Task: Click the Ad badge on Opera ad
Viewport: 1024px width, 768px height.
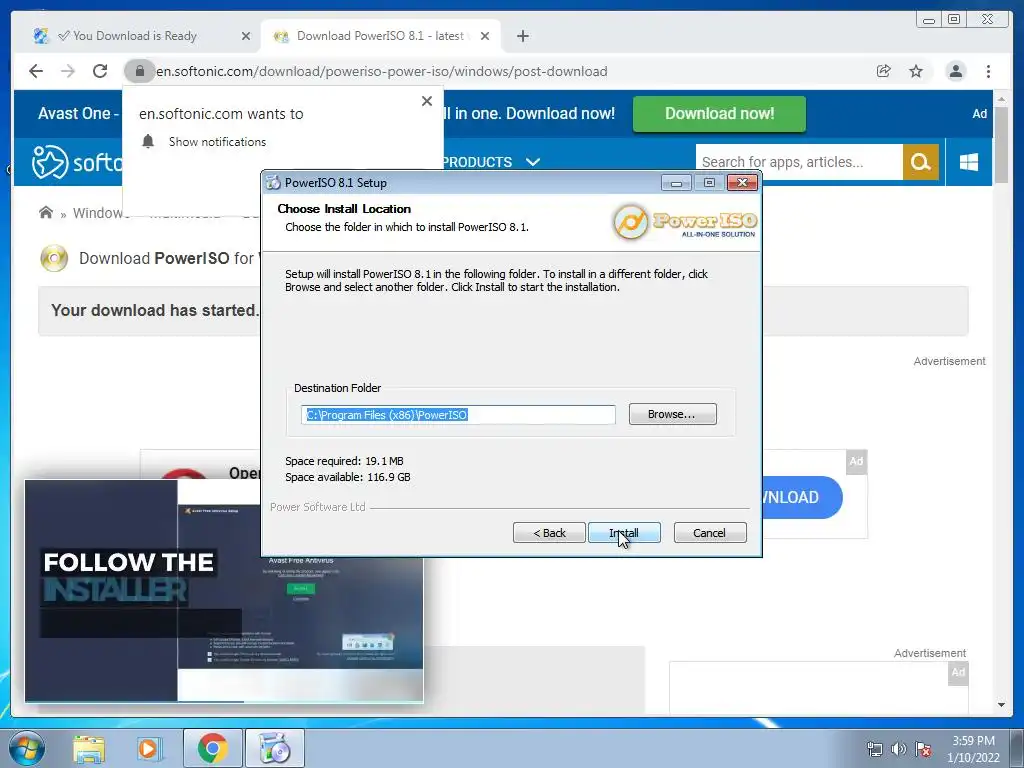Action: [x=856, y=461]
